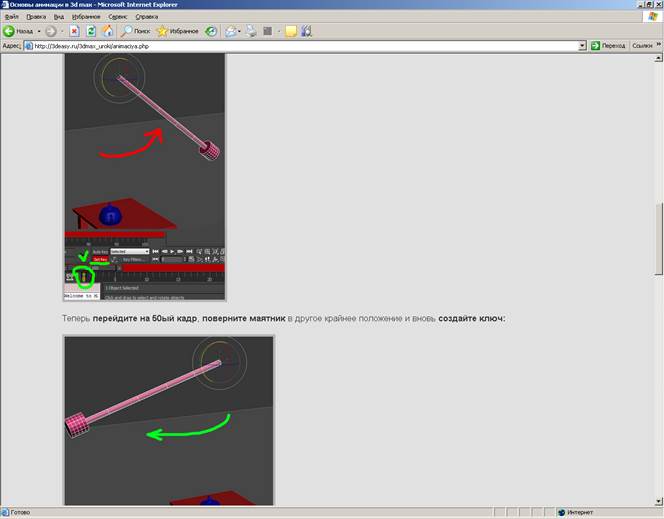
Task: Open the Вид menu
Action: click(x=59, y=17)
